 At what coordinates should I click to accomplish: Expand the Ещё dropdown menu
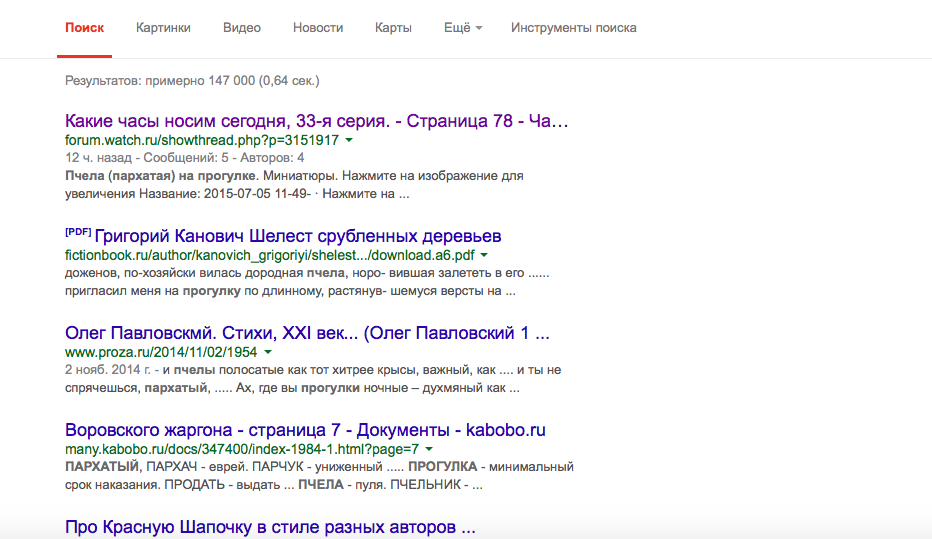point(462,28)
